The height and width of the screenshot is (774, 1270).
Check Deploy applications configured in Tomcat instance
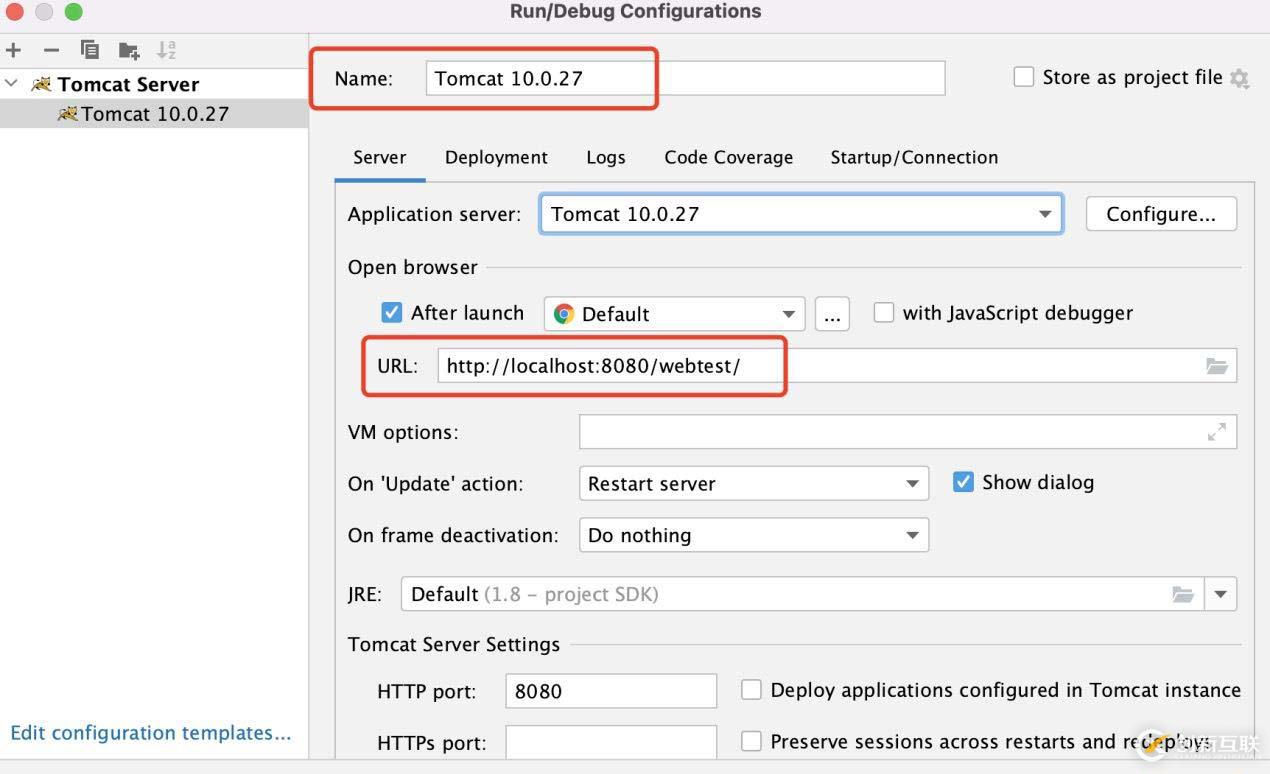(x=751, y=690)
